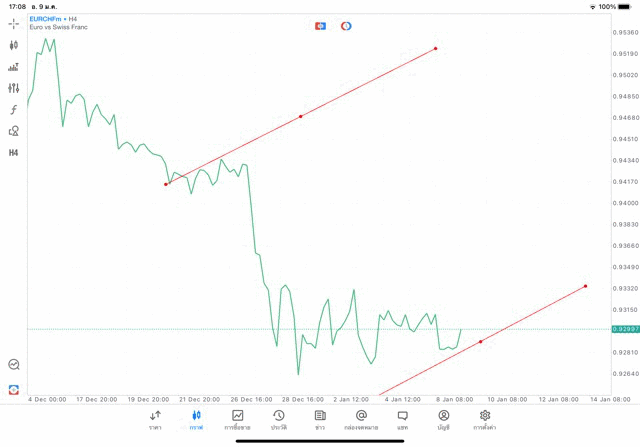
Task: Open the candlestick chart type icon
Action: [14, 45]
